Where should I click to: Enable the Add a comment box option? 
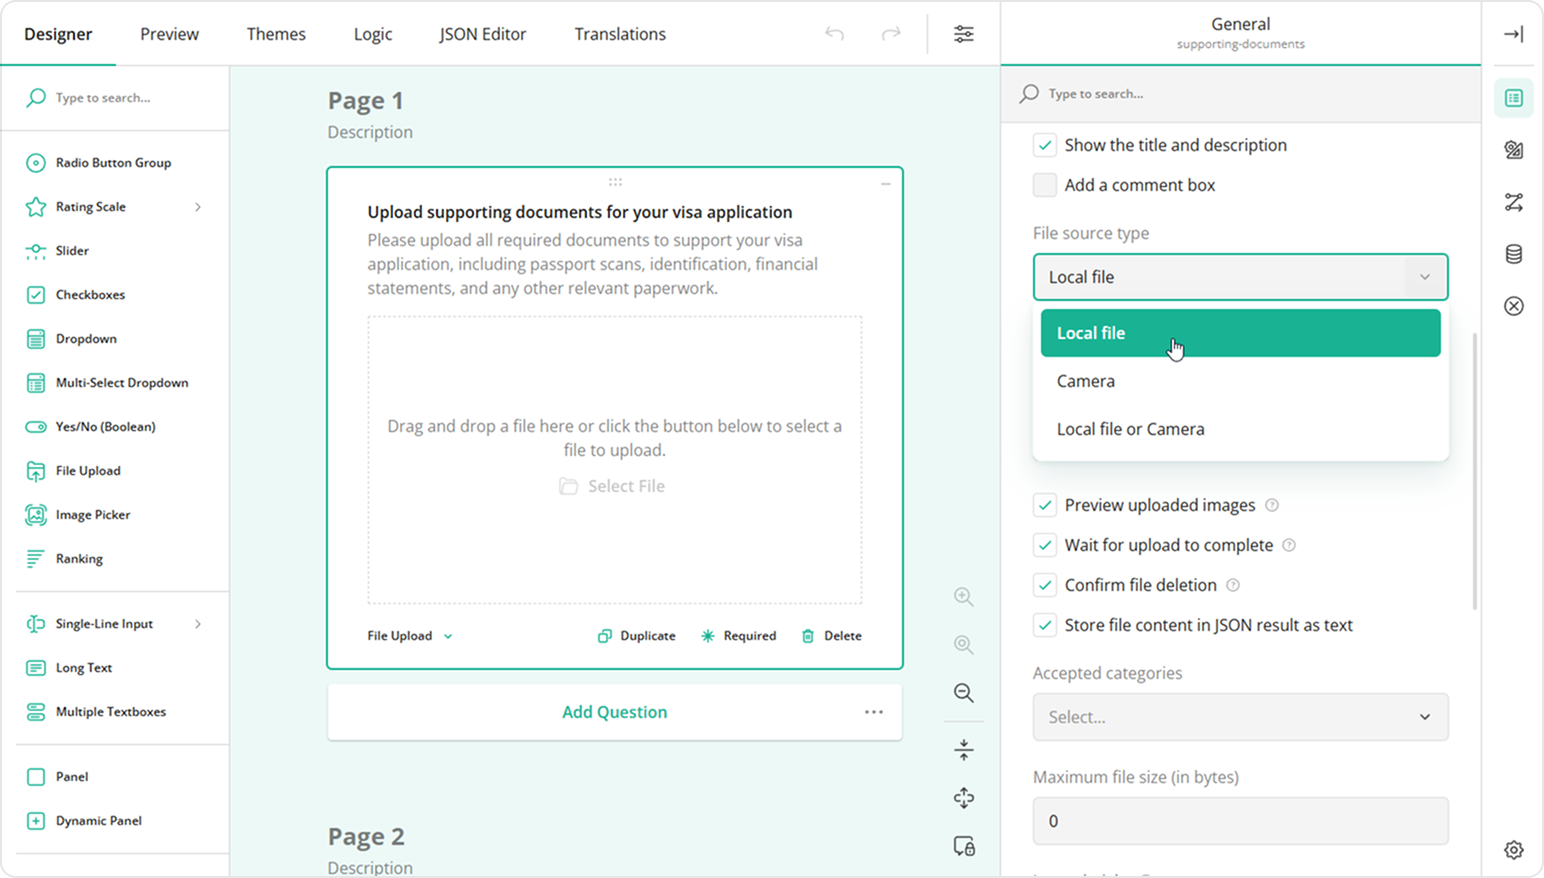[x=1044, y=185]
